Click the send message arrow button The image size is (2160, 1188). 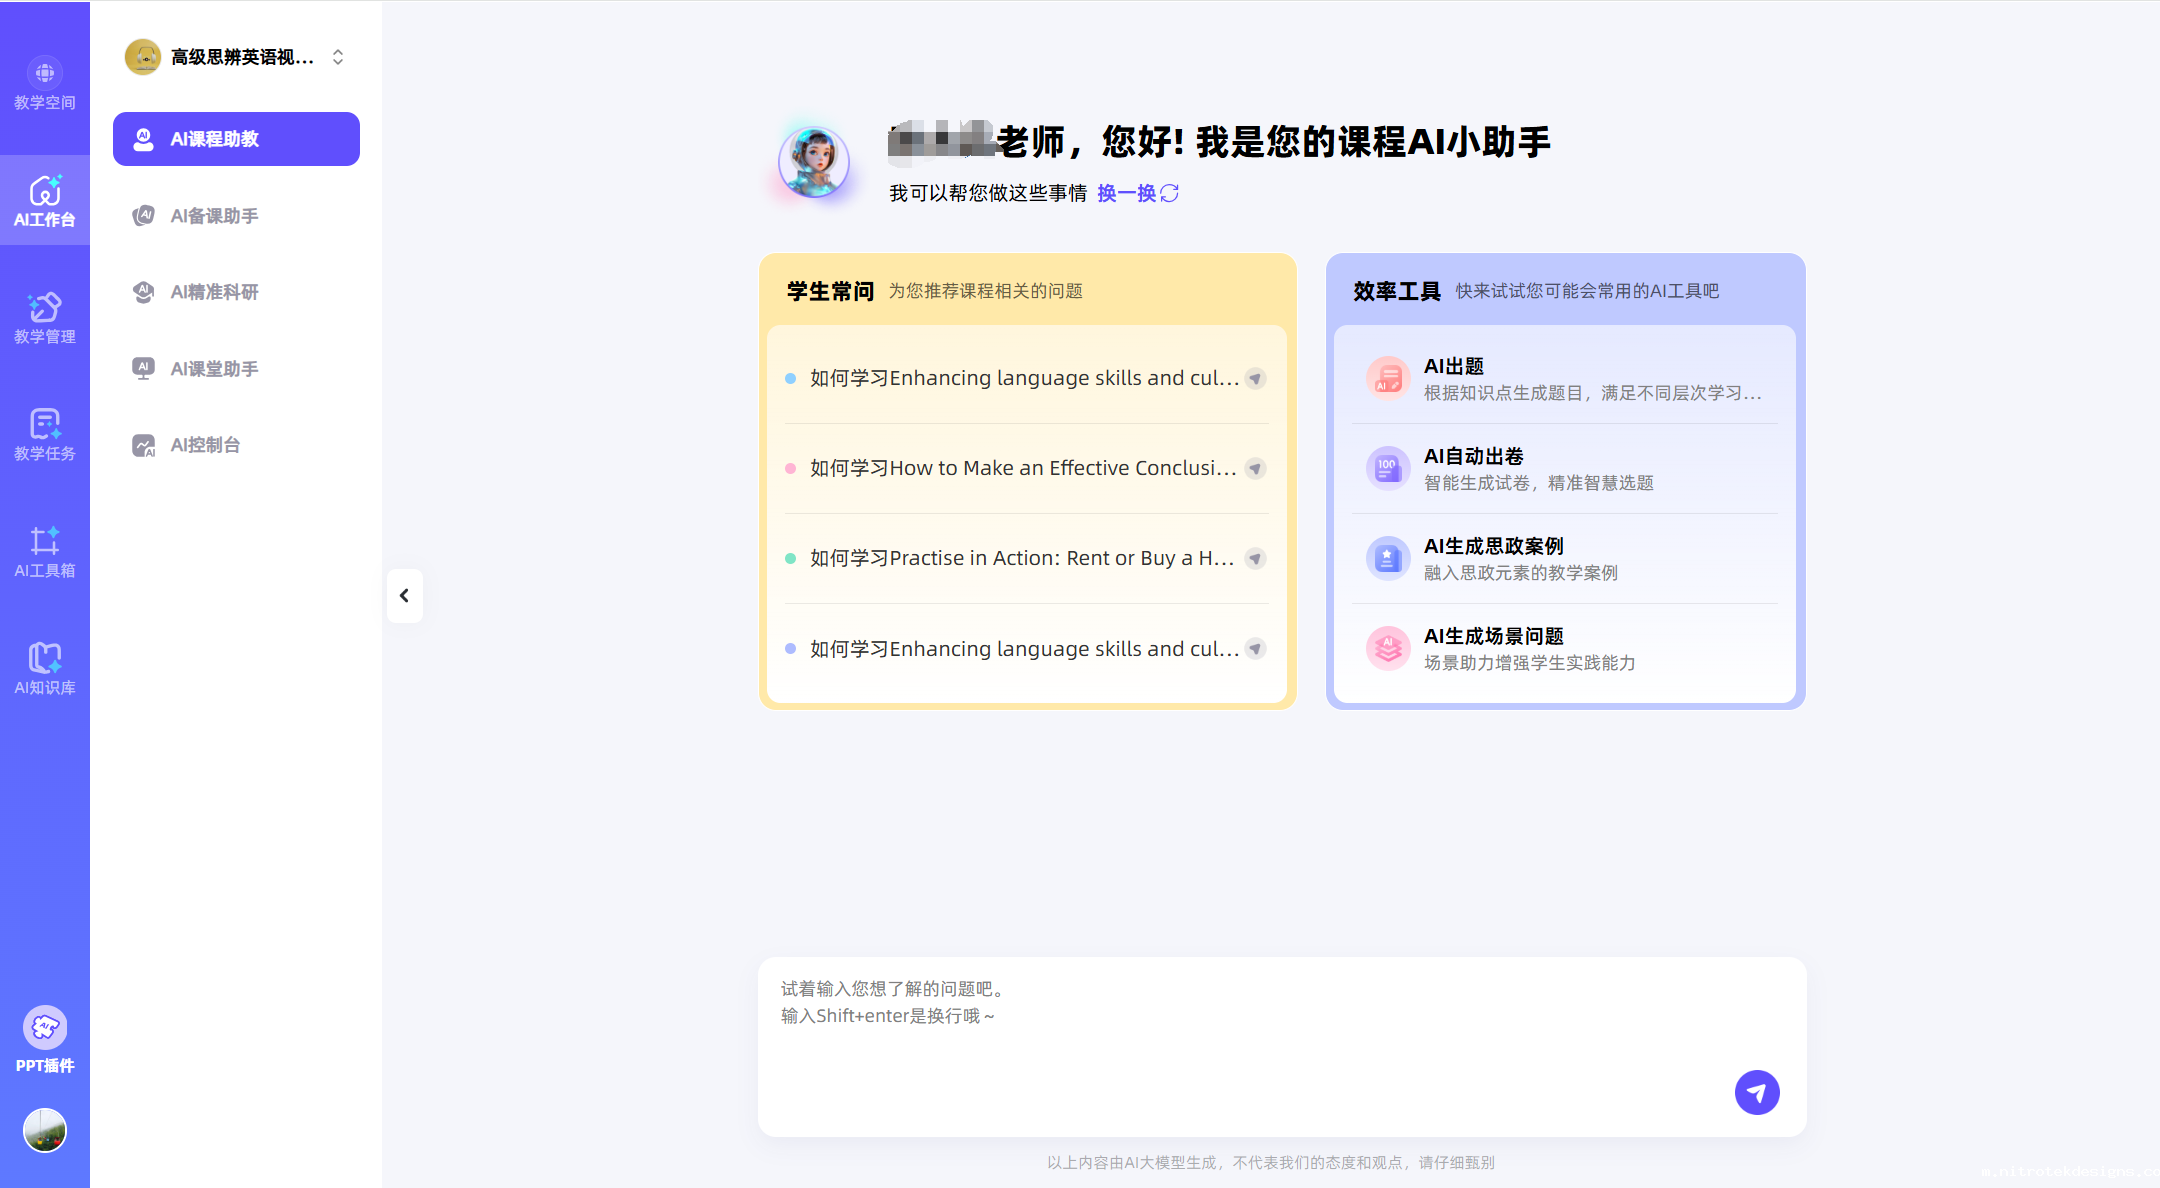point(1756,1092)
